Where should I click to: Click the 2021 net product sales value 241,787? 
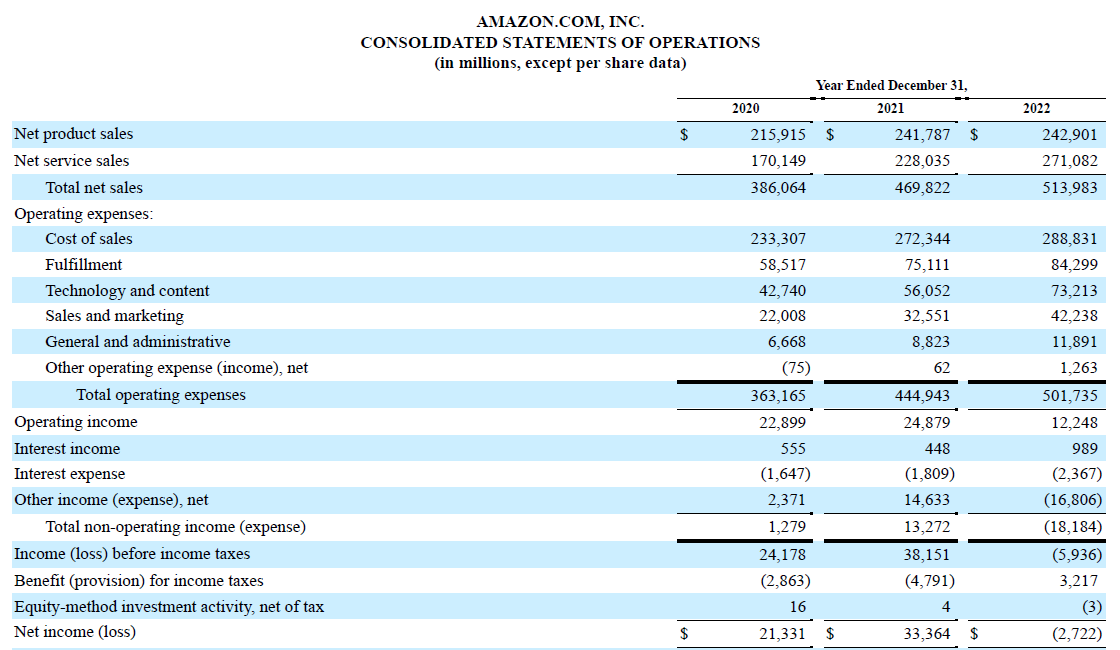(922, 134)
